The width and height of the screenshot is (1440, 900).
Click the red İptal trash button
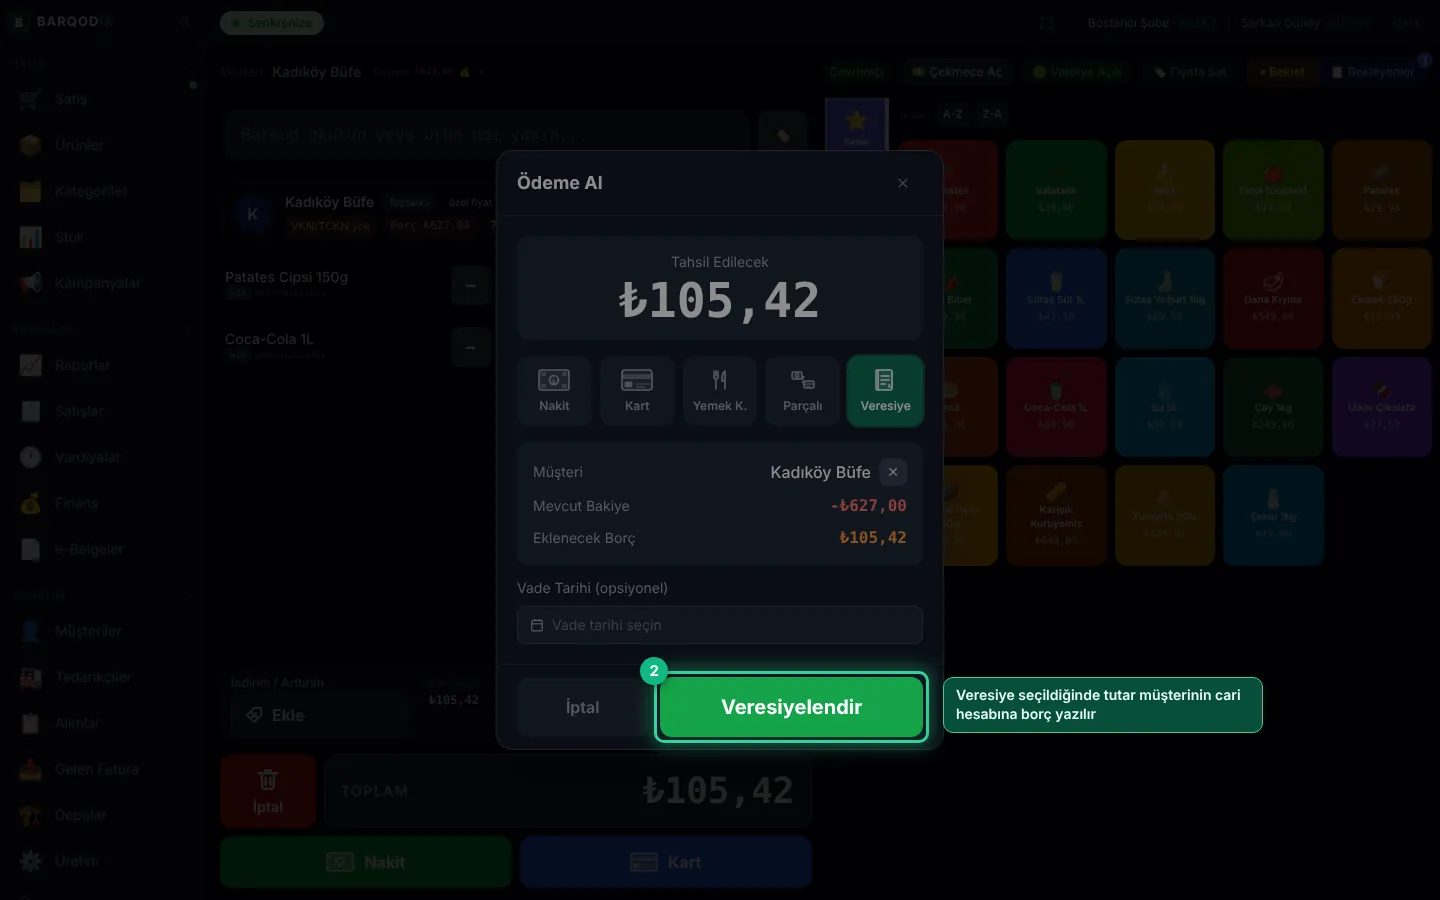[x=268, y=791]
